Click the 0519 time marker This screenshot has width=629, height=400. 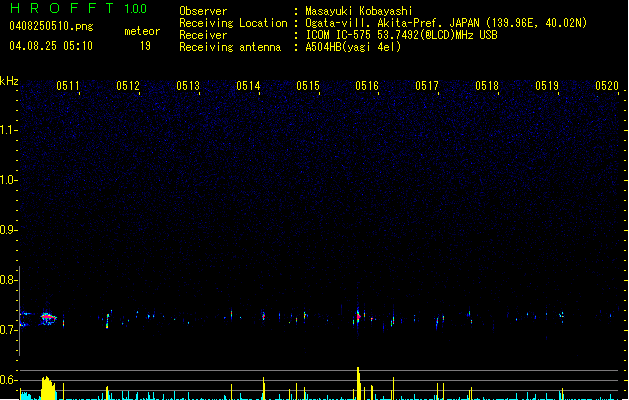point(547,86)
